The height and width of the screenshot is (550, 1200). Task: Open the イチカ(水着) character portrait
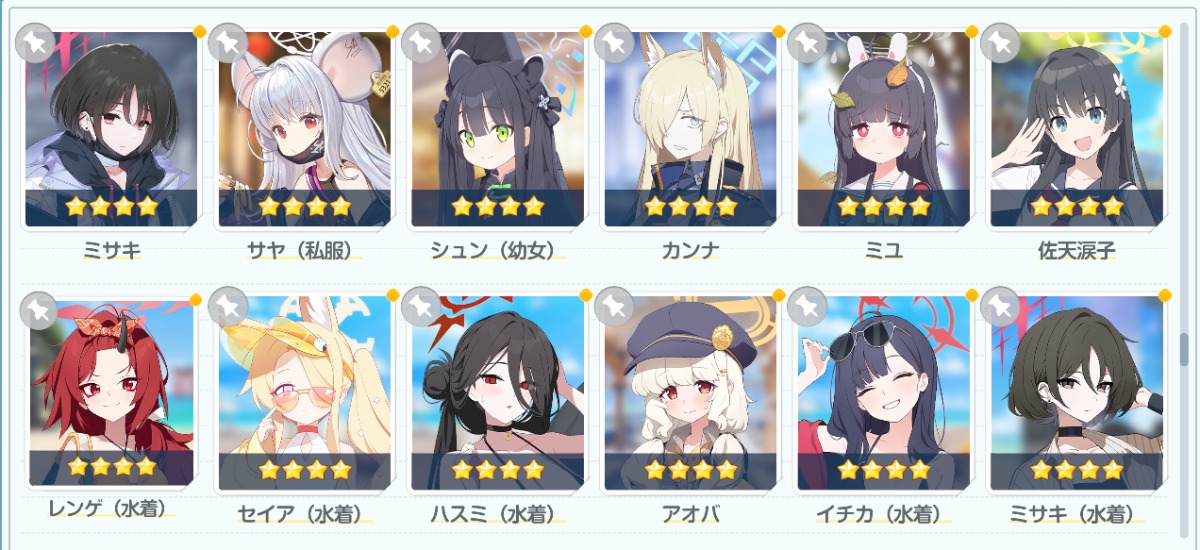[x=884, y=392]
